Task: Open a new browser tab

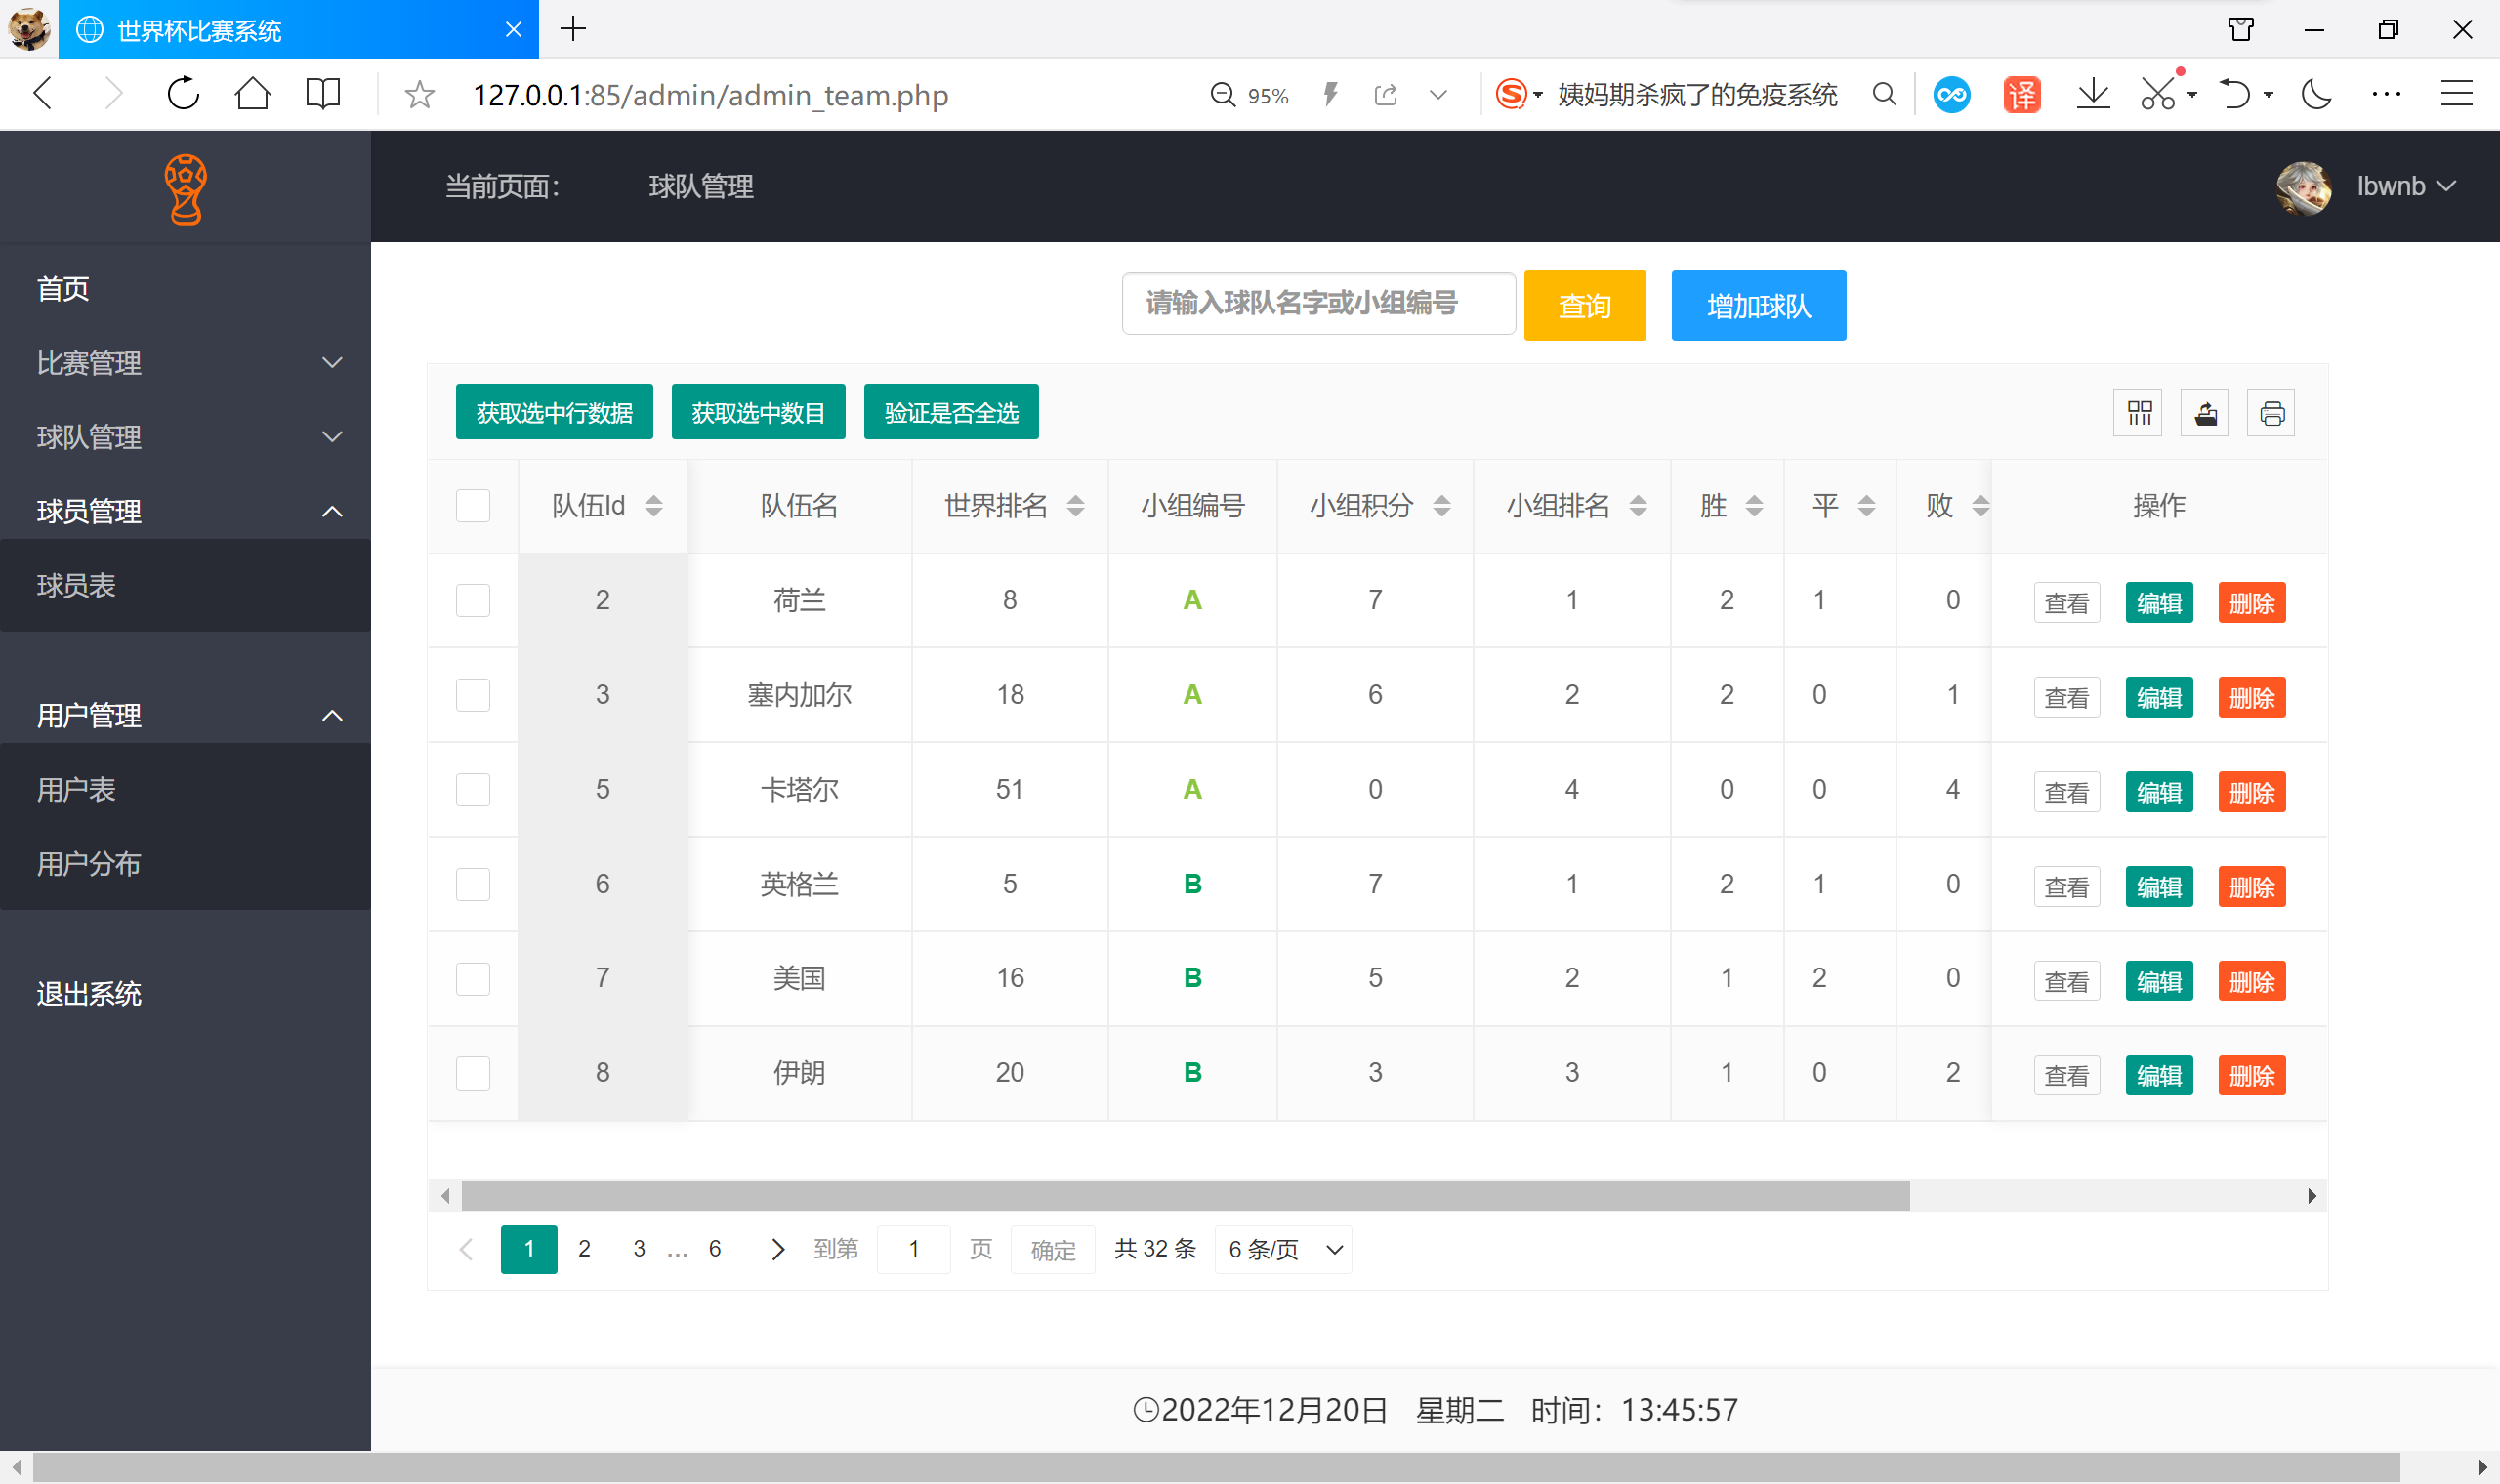Action: 573,29
